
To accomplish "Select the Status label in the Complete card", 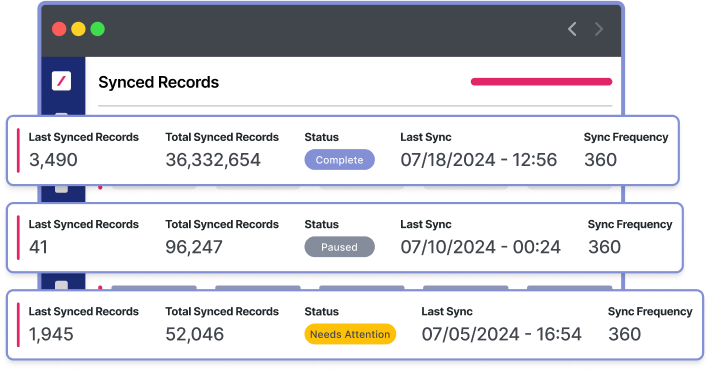I will (321, 137).
